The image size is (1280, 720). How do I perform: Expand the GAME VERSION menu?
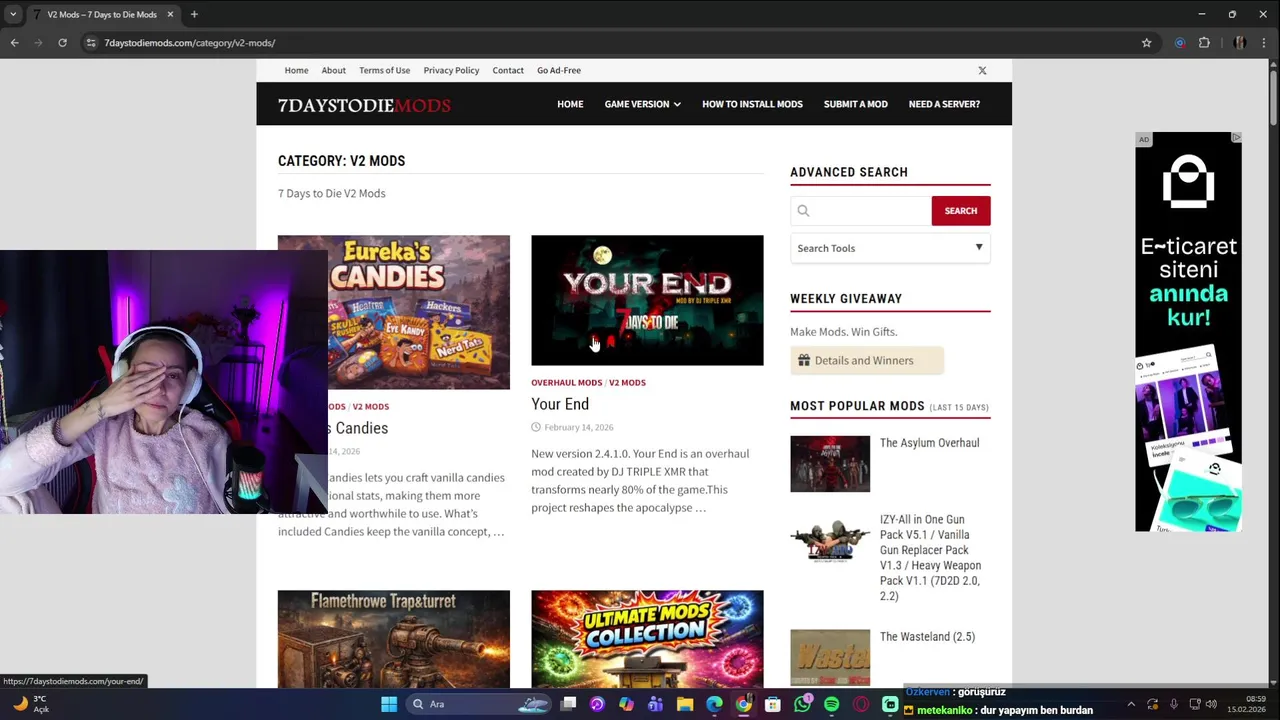[642, 104]
